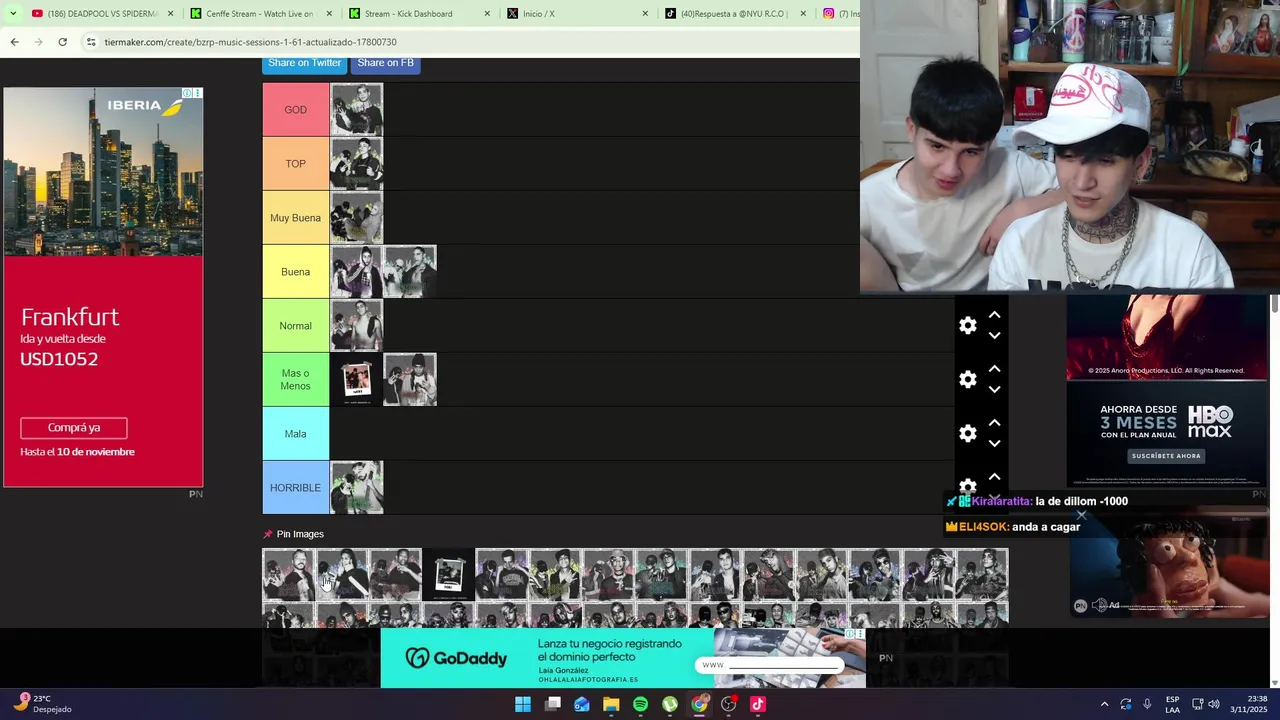
Task: Open the tab search dropdown chevron
Action: coord(12,13)
